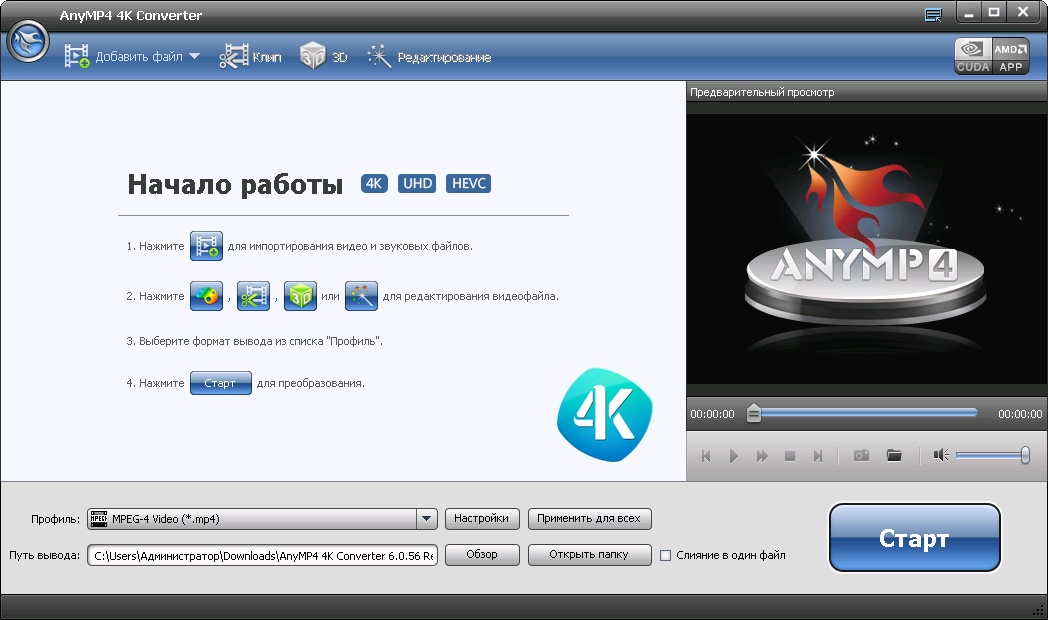Click the teal 4K logo
Image resolution: width=1048 pixels, height=620 pixels.
(x=605, y=414)
